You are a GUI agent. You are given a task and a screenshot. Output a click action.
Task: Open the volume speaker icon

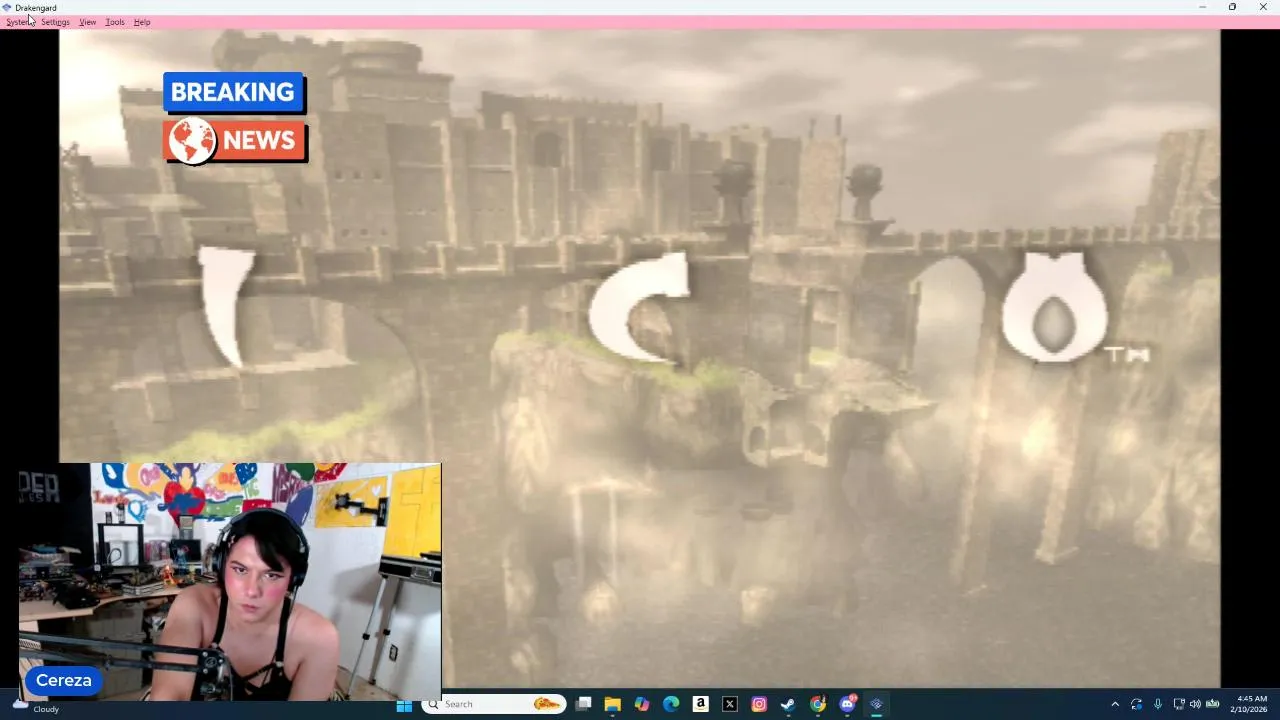click(1195, 704)
